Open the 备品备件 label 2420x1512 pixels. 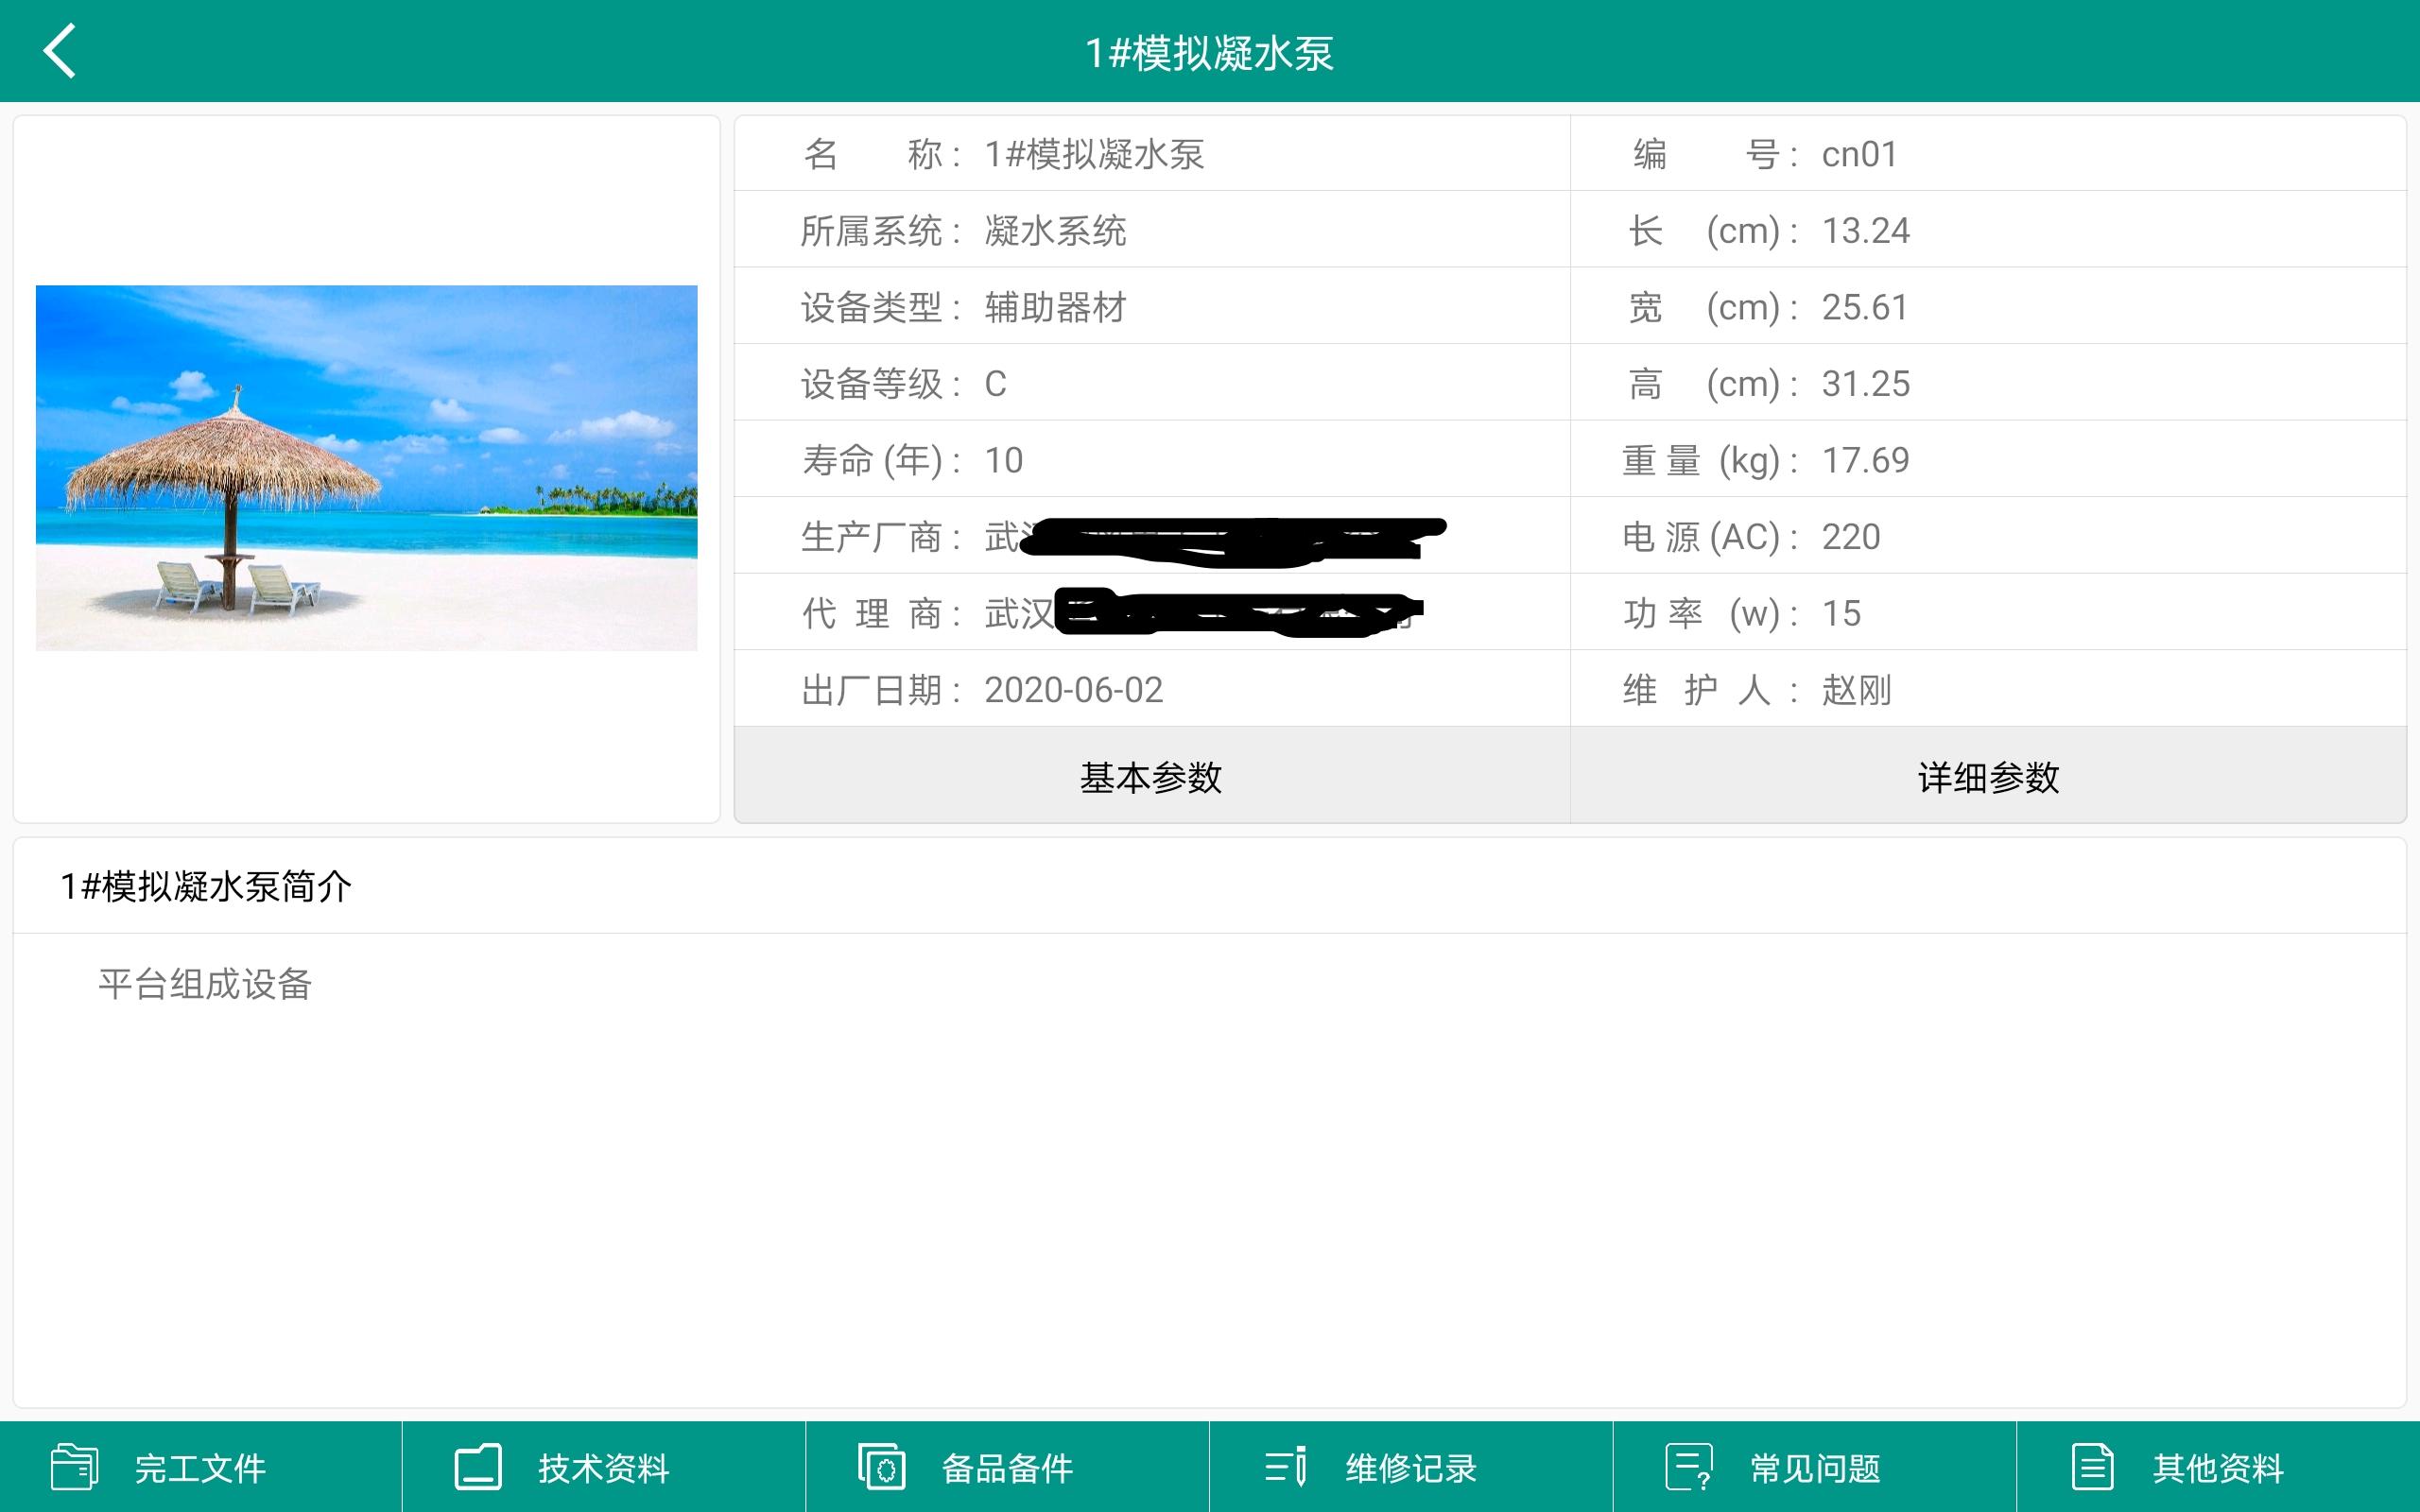coord(1007,1468)
